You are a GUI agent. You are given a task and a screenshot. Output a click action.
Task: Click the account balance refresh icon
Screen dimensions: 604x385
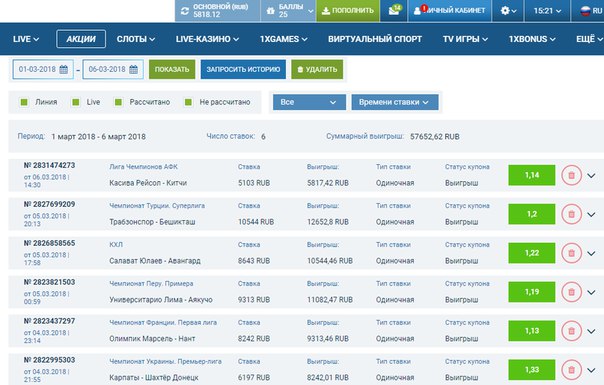coord(185,11)
